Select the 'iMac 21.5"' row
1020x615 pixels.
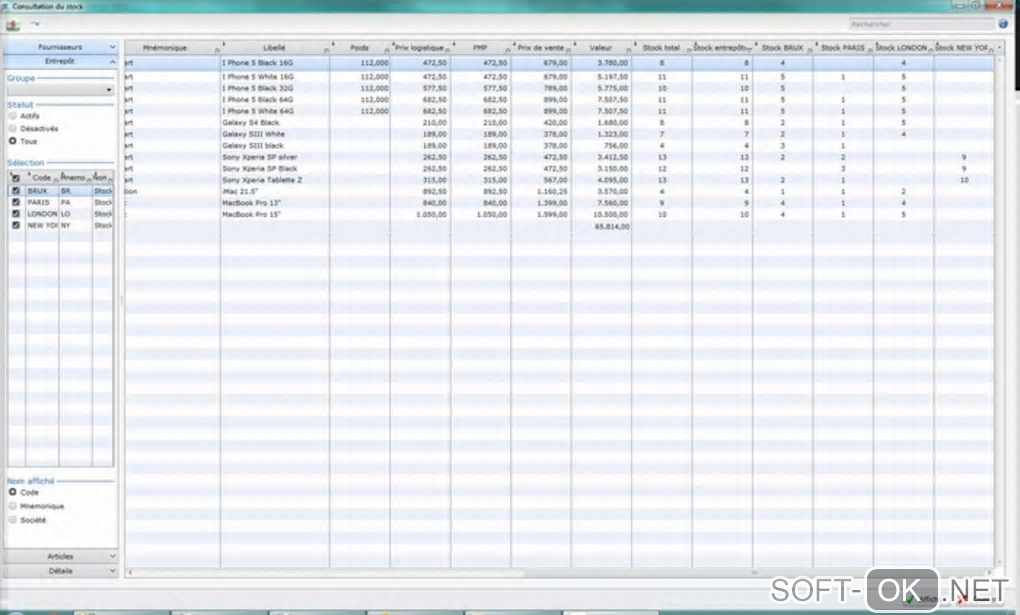pos(559,191)
